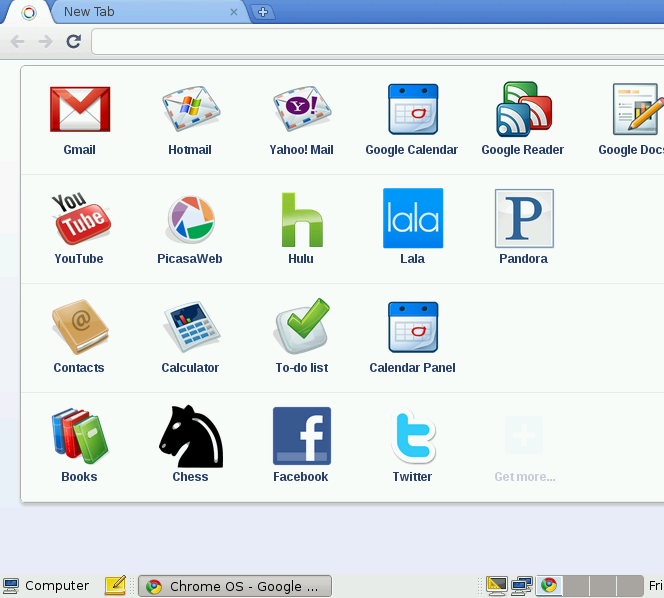The image size is (664, 598).
Task: Open the Calendar Panel icon
Action: pyautogui.click(x=413, y=327)
